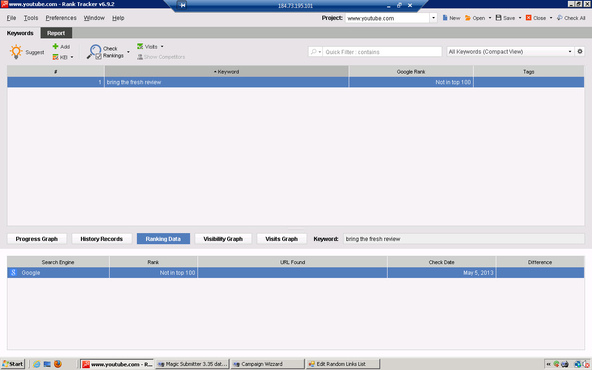
Task: Create a New project
Action: [x=451, y=18]
